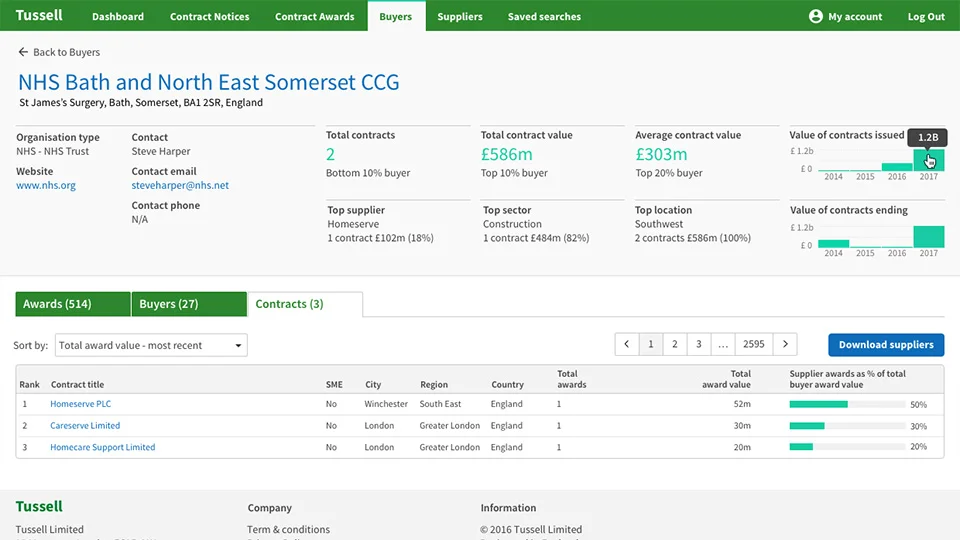Click the Country column header
Viewport: 960px width, 540px height.
[508, 384]
